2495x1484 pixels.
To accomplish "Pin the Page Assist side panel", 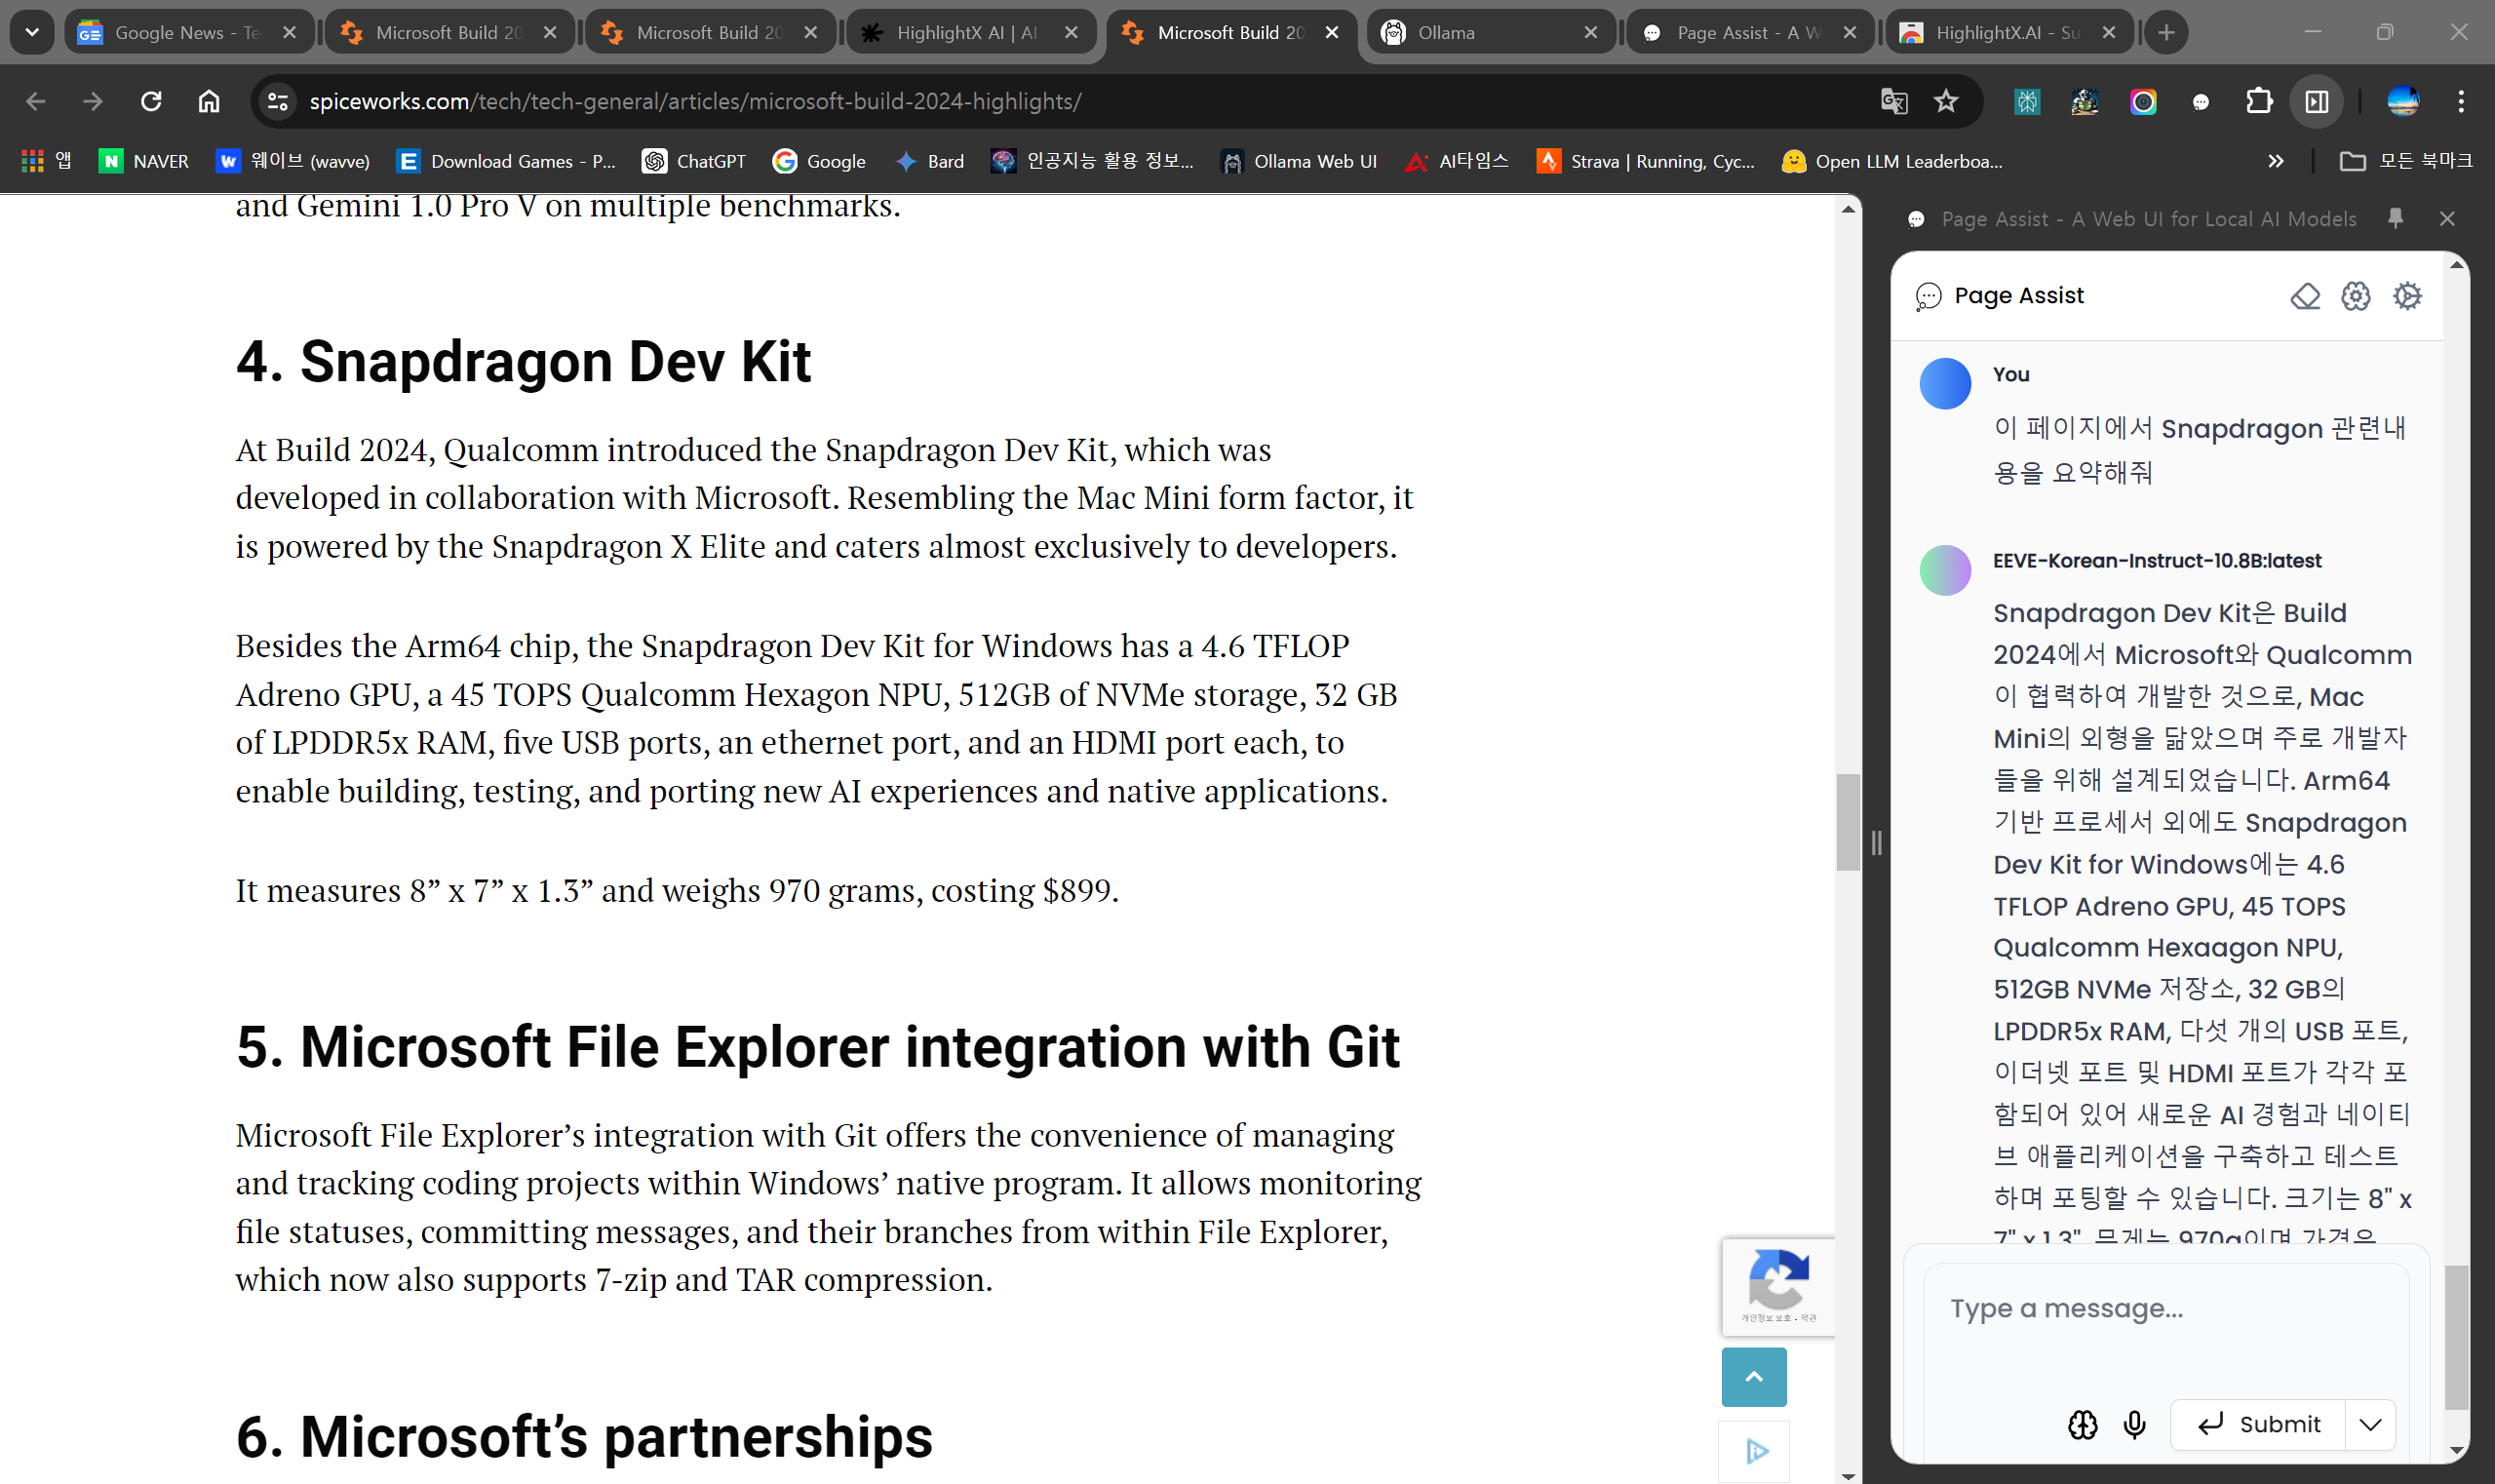I will pos(2395,218).
